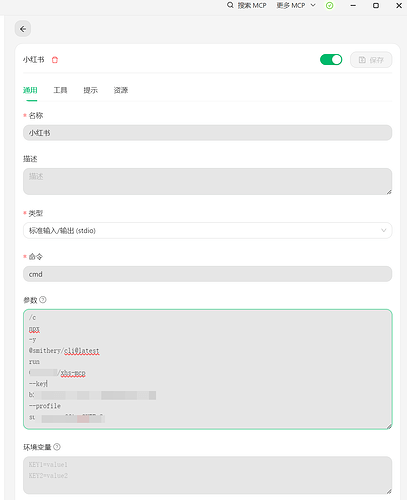
Task: Show help for 环境变量 question icon
Action: pyautogui.click(x=57, y=447)
